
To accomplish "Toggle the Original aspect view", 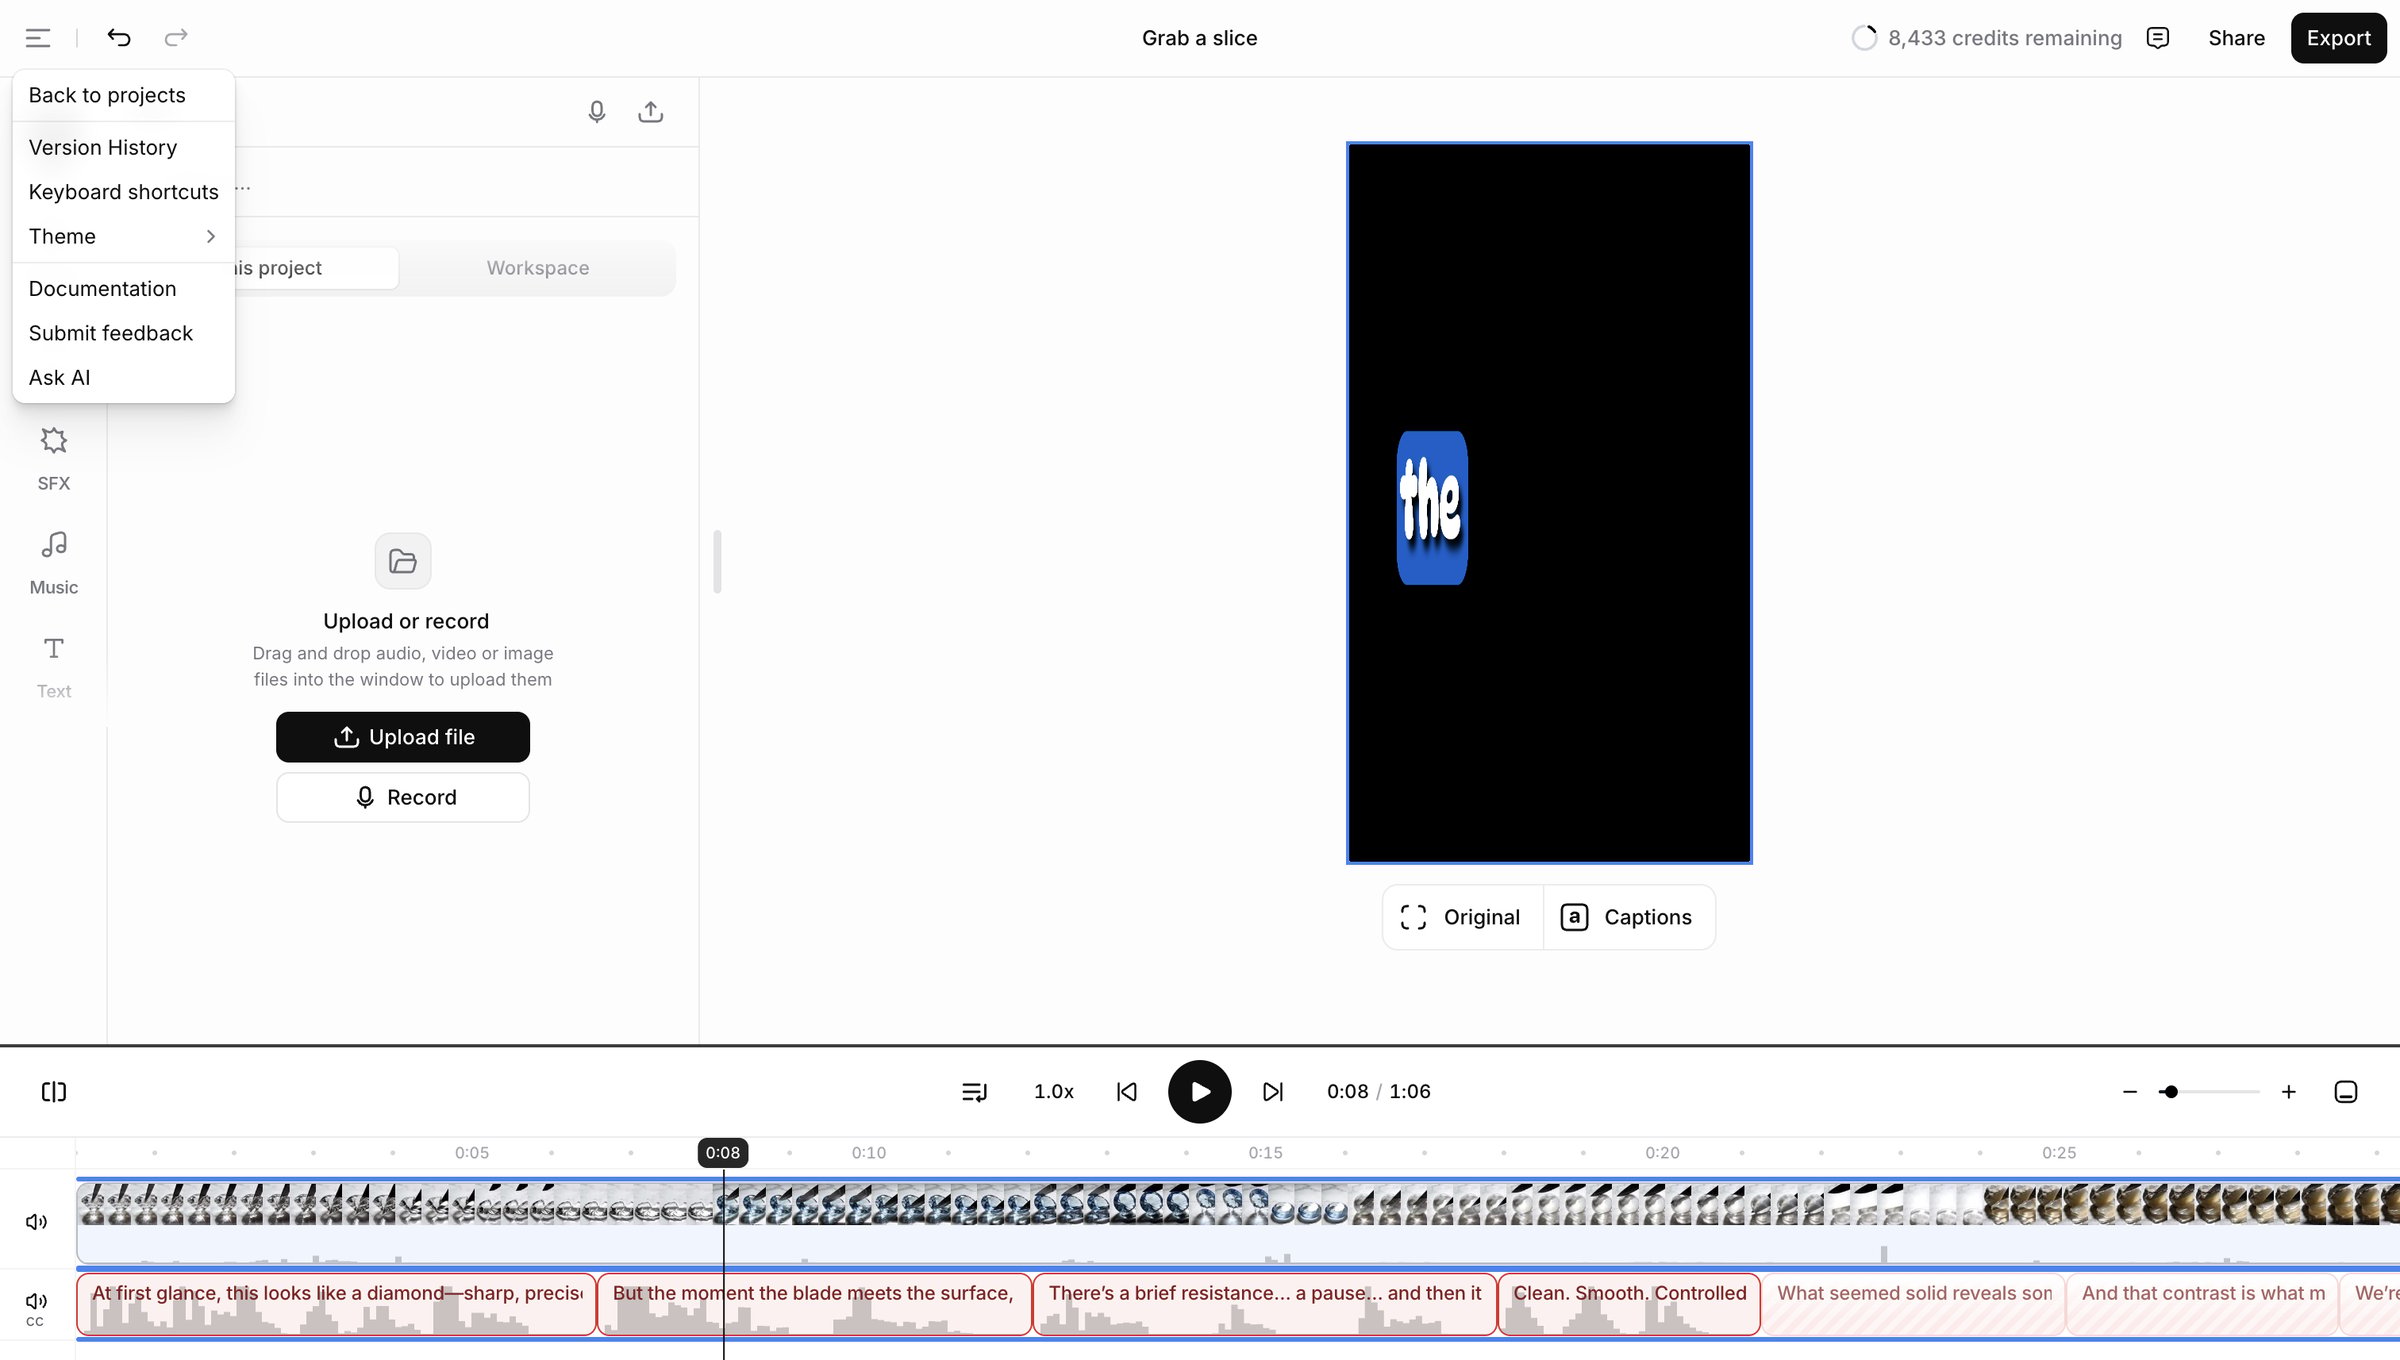I will tap(1463, 917).
